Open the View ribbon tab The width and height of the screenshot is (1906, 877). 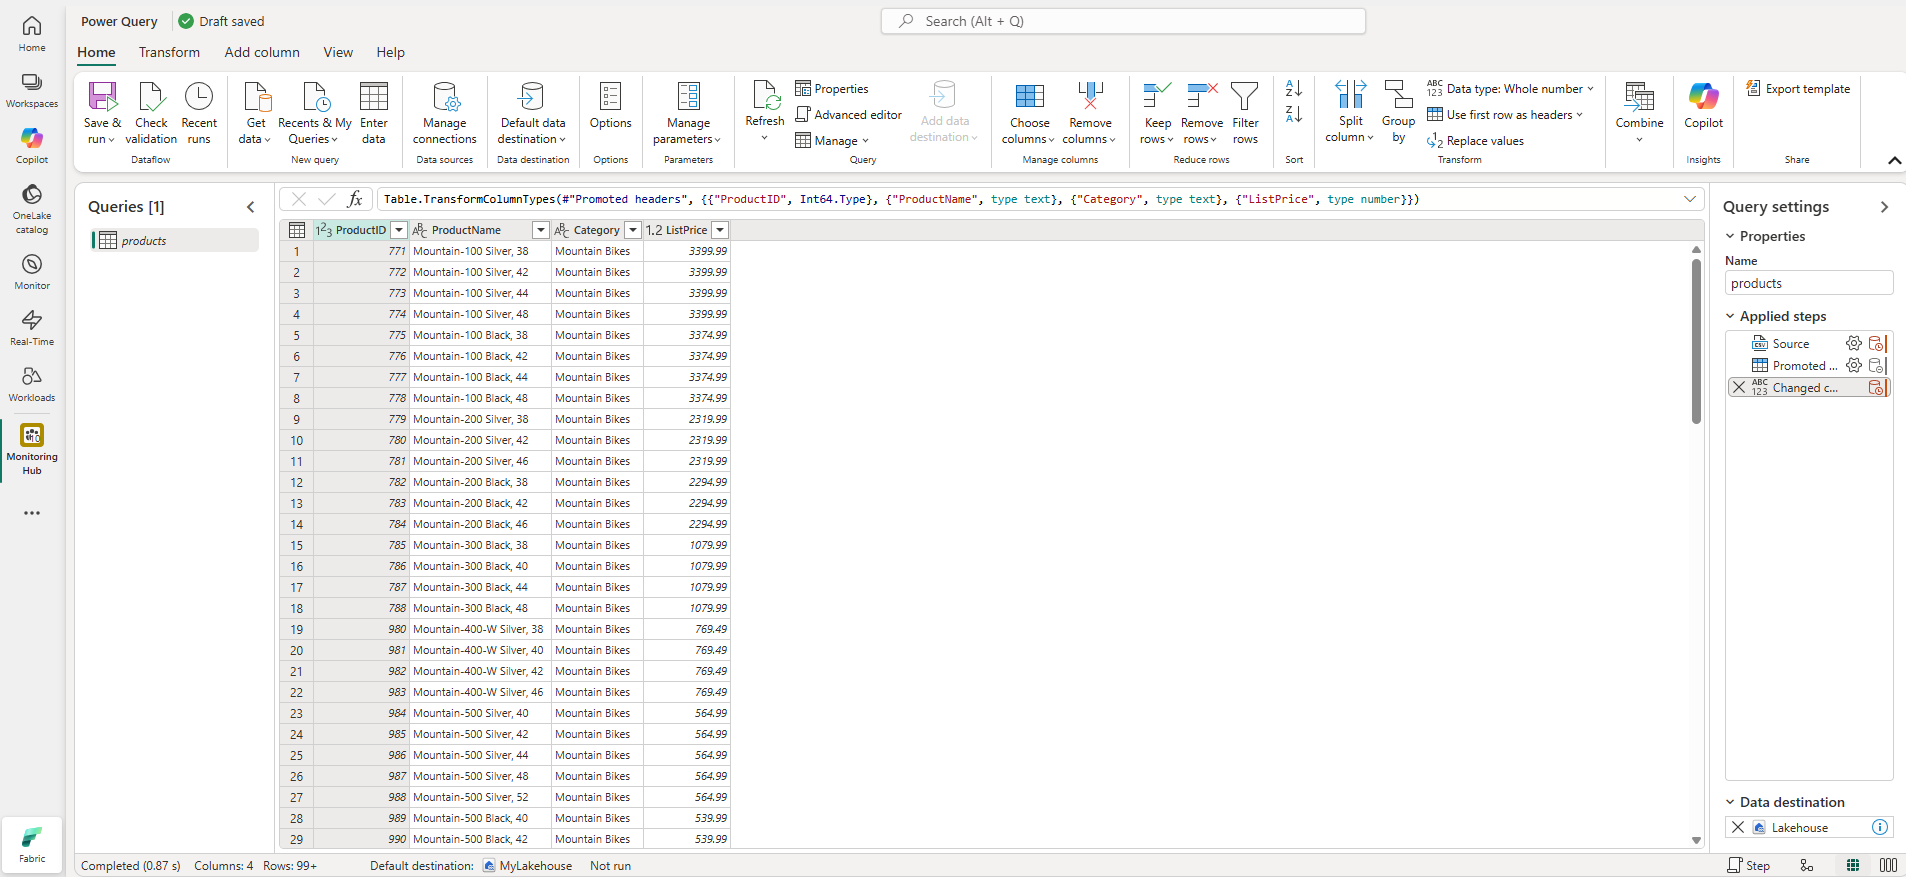pos(338,52)
